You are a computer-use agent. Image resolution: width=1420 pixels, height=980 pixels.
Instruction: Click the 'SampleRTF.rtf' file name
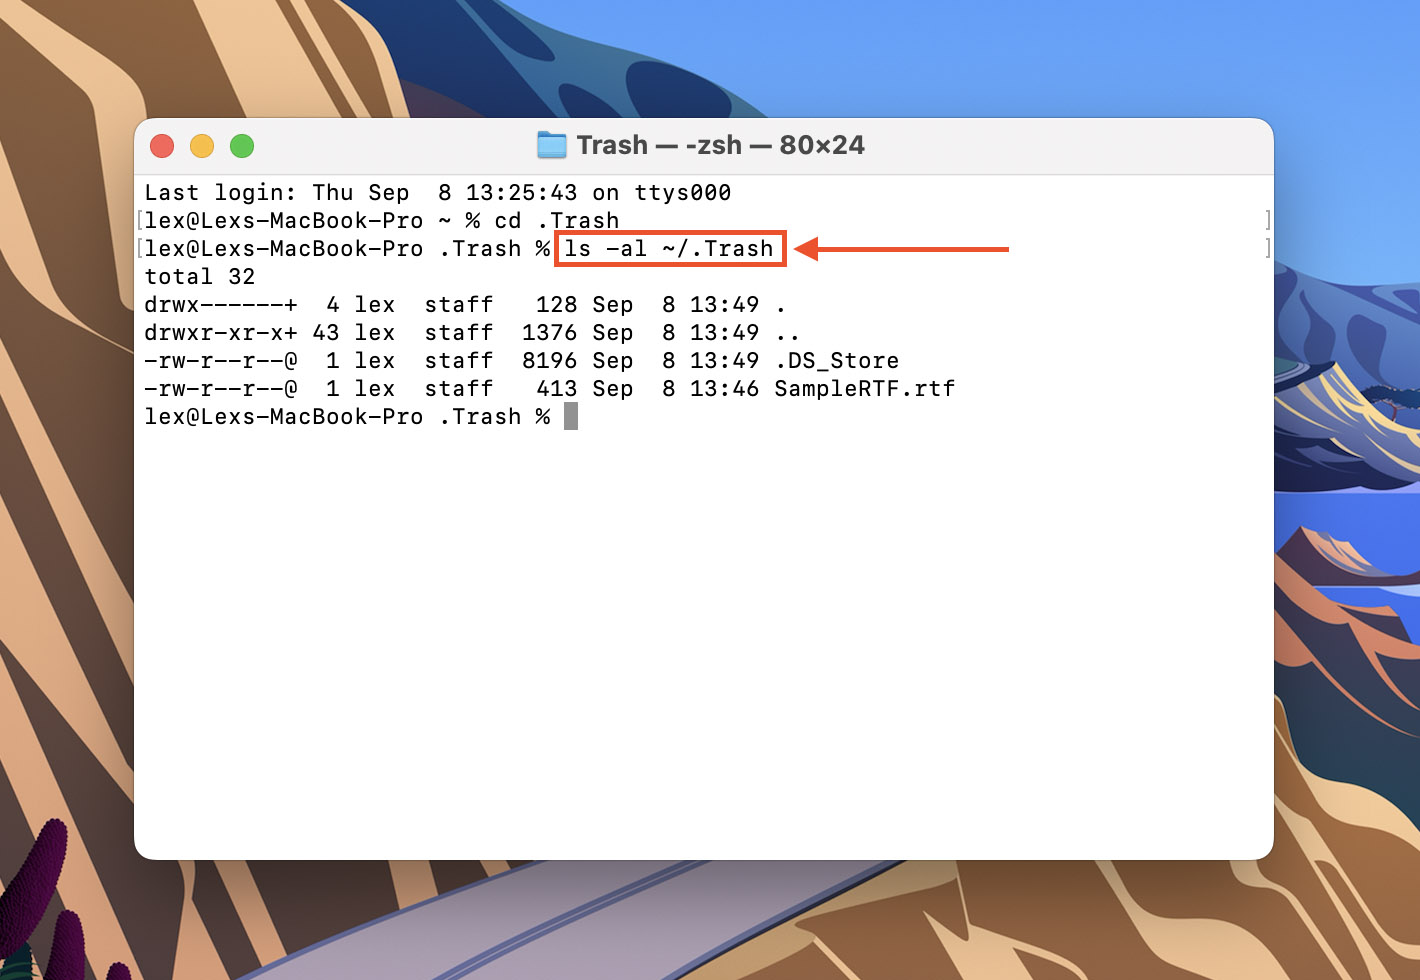pyautogui.click(x=865, y=388)
